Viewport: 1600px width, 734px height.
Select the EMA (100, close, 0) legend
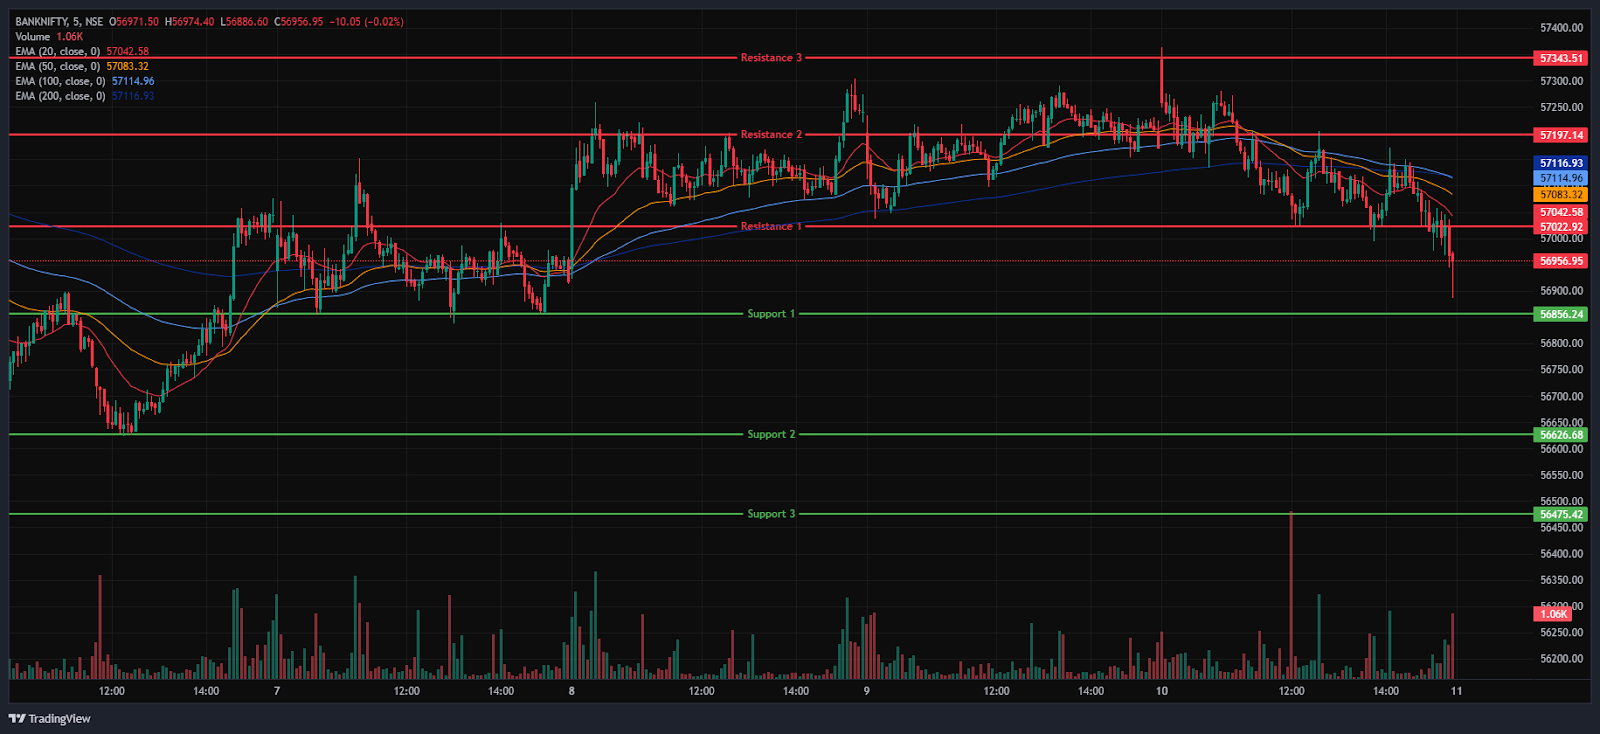tap(60, 82)
